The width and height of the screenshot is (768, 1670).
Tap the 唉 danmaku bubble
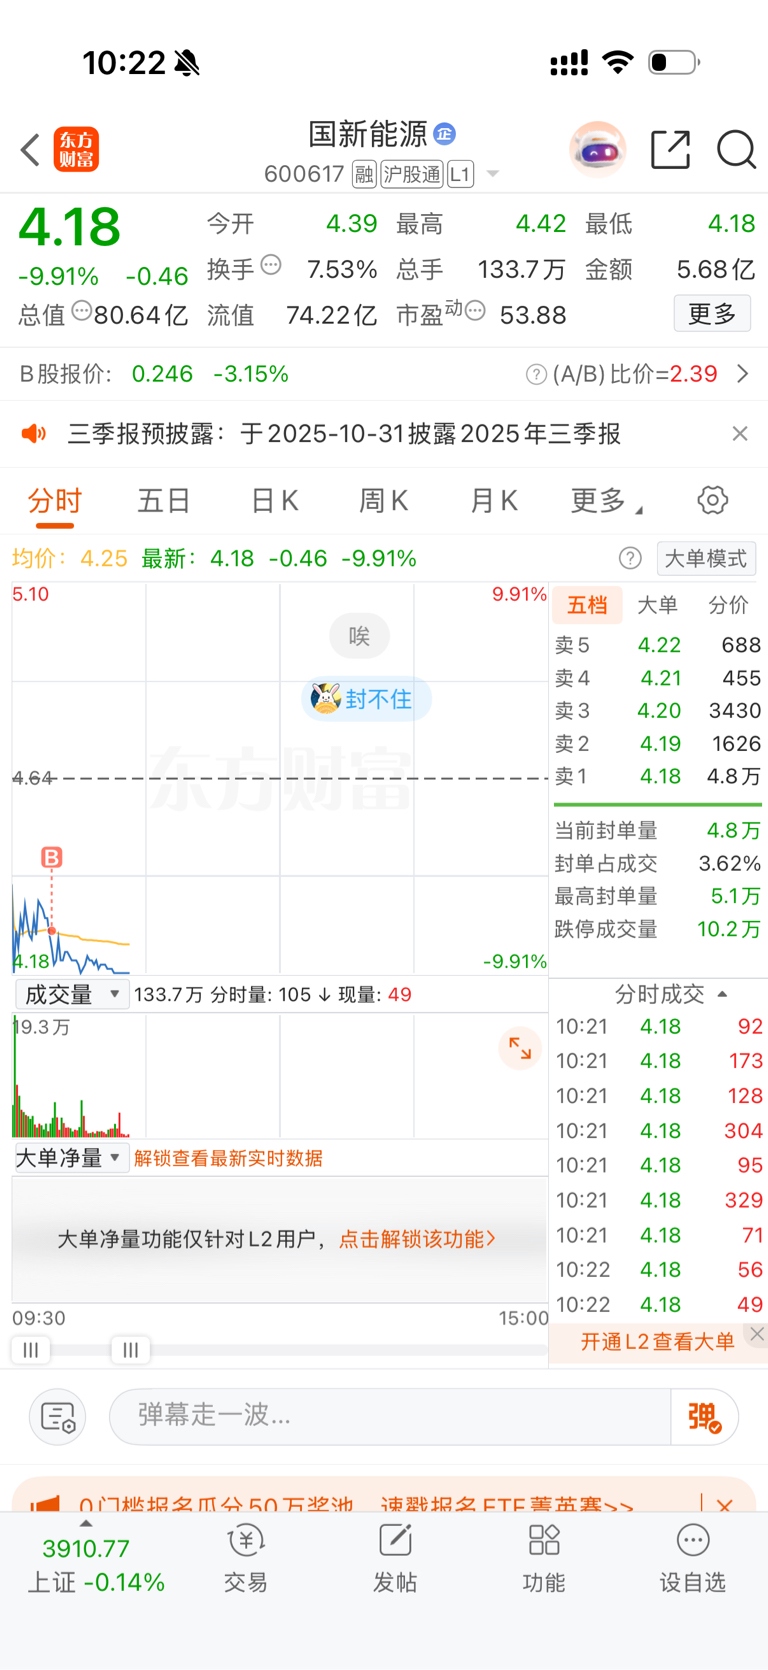tap(359, 636)
